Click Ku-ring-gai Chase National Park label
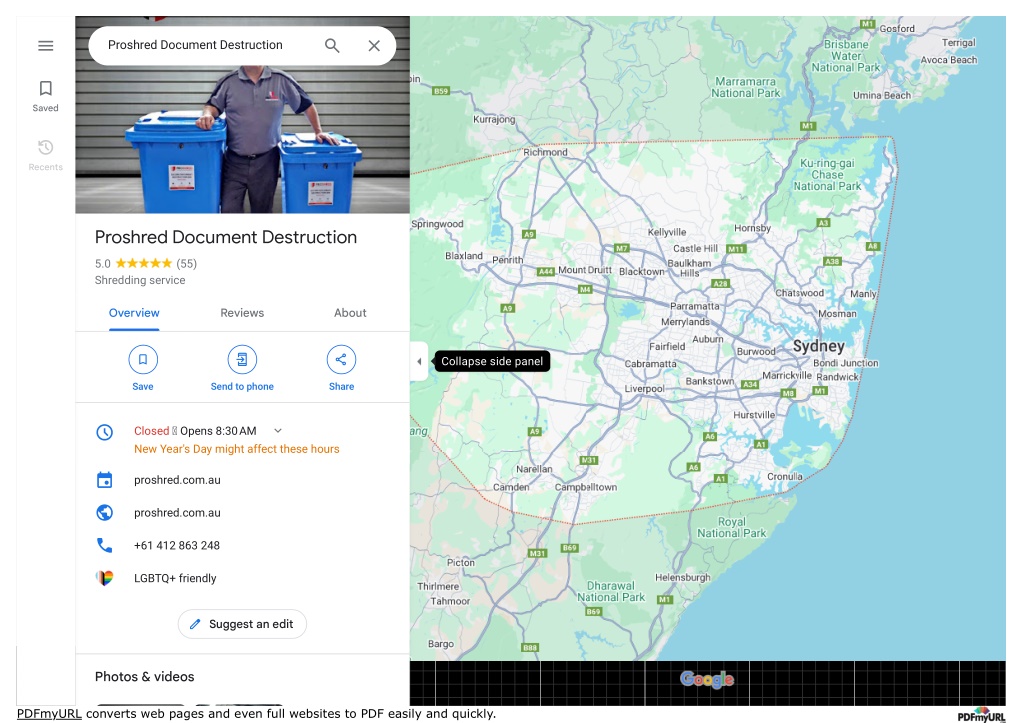The image size is (1023, 723). tap(827, 175)
